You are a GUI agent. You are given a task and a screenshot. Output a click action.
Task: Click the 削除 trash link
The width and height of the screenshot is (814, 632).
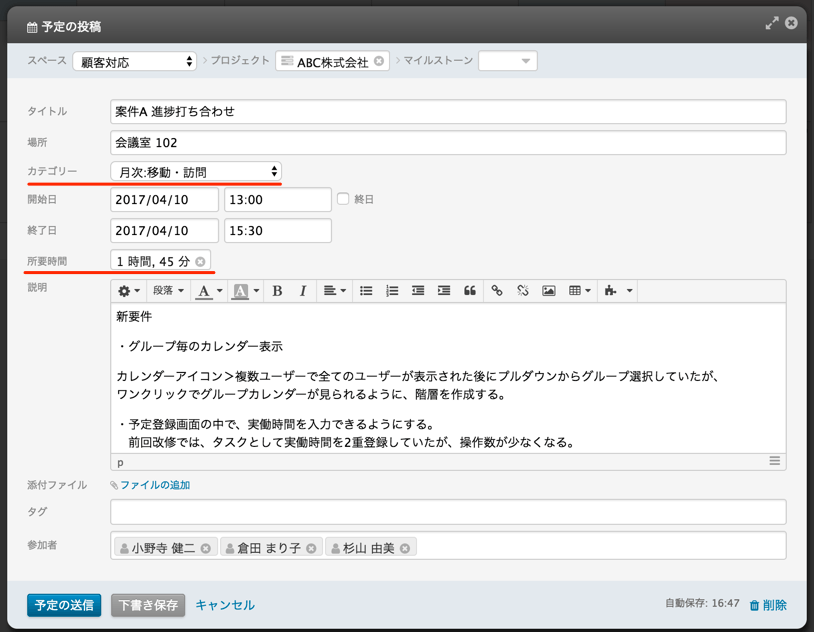768,605
